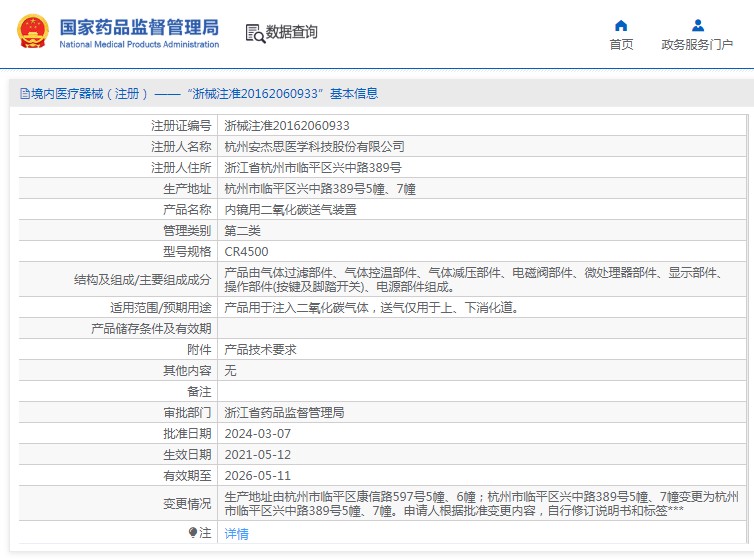
Task: Click the 数据查询 label
Action: pyautogui.click(x=292, y=32)
